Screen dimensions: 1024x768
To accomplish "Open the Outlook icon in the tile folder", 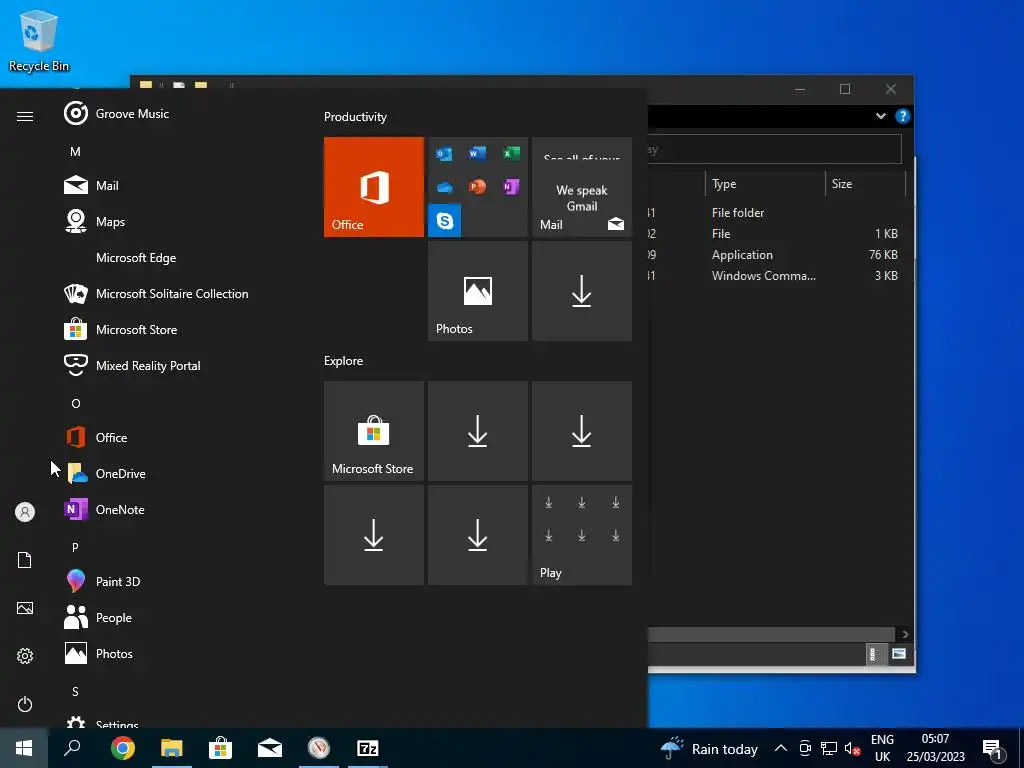I will pos(444,153).
